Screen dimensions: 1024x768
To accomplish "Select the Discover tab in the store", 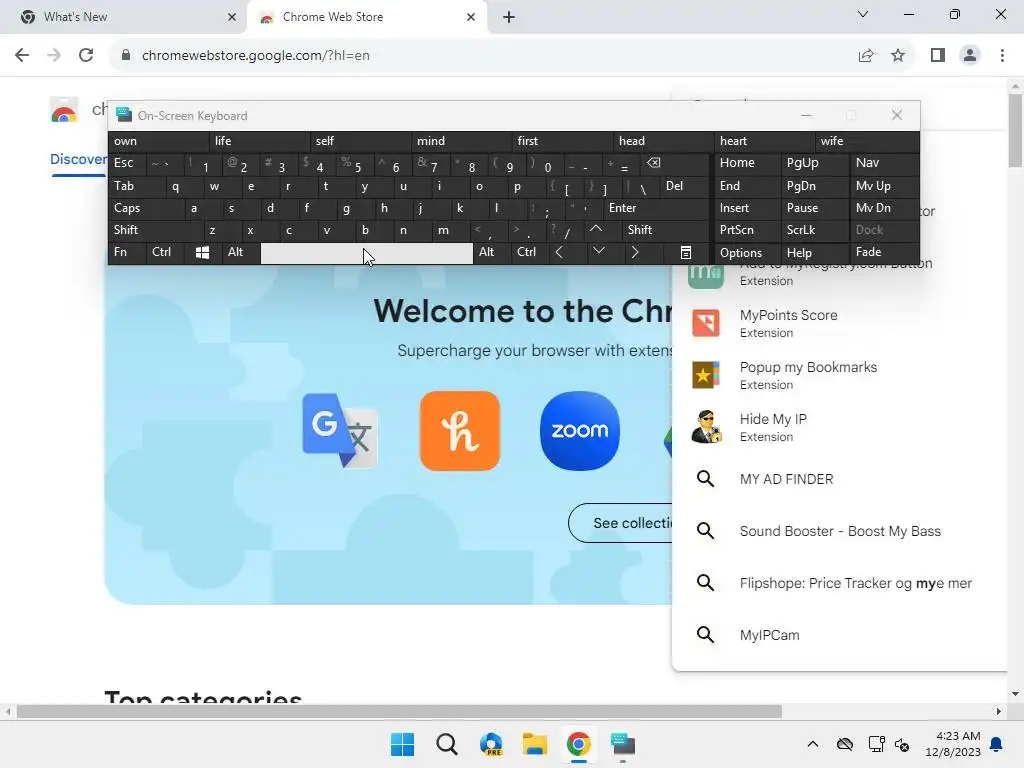I will (x=78, y=160).
